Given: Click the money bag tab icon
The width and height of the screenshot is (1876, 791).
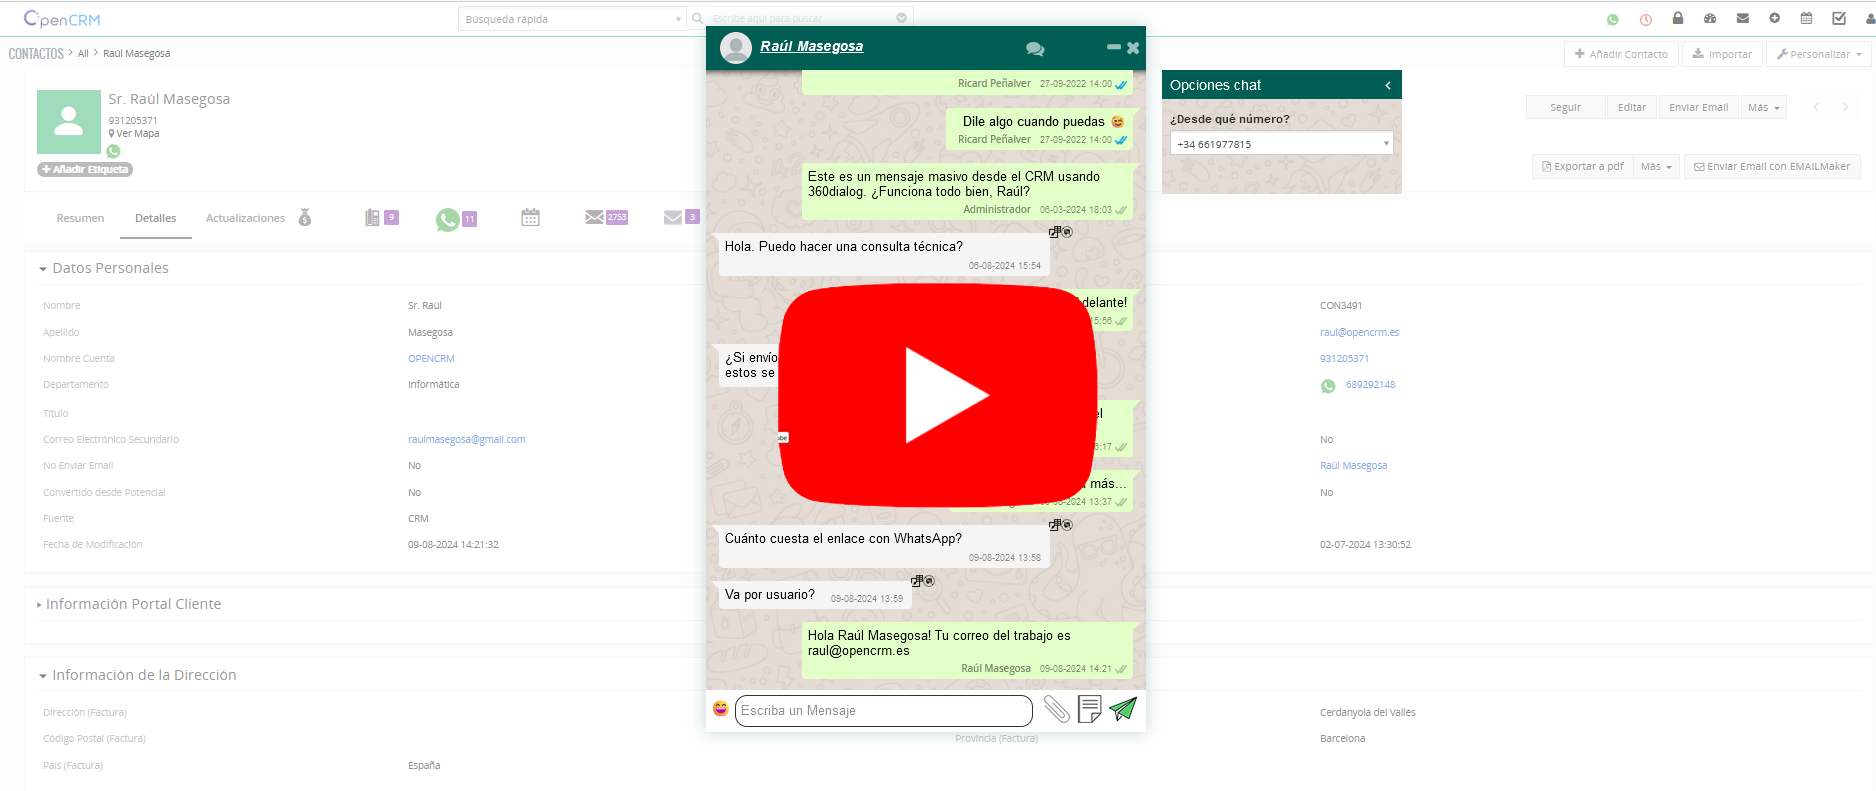Looking at the screenshot, I should [305, 217].
